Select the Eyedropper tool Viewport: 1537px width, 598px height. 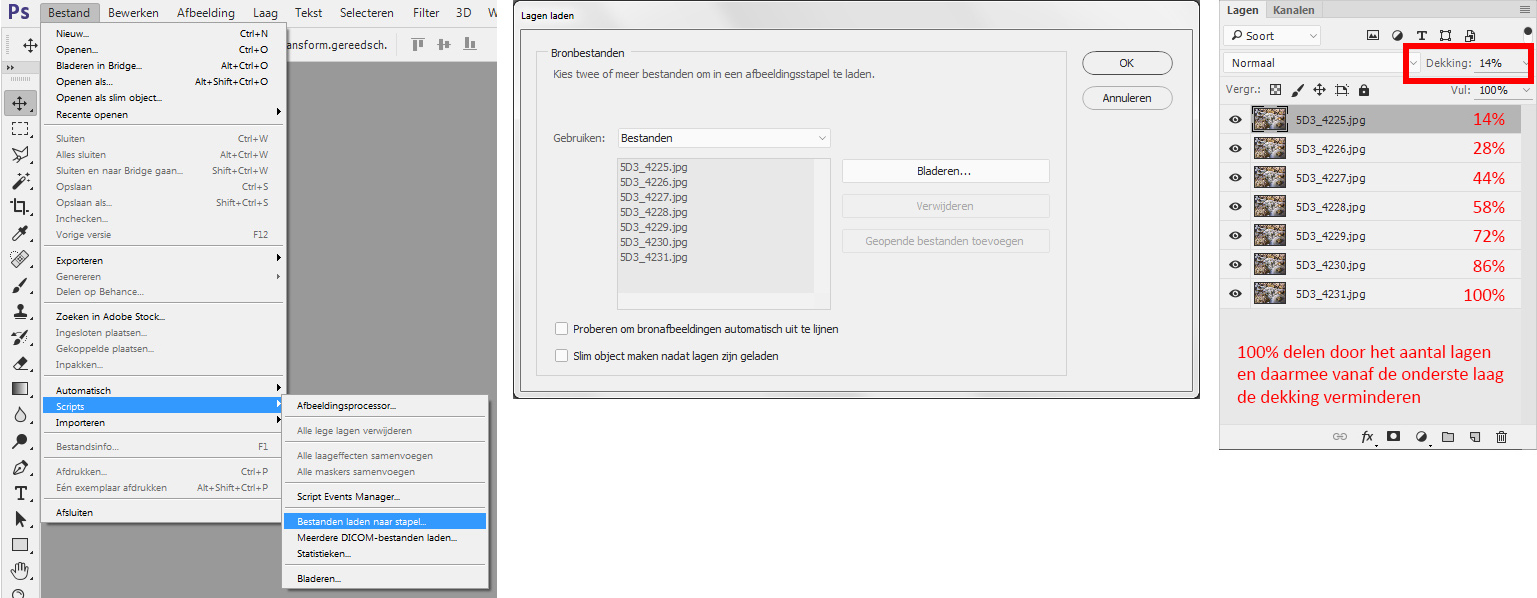20,233
